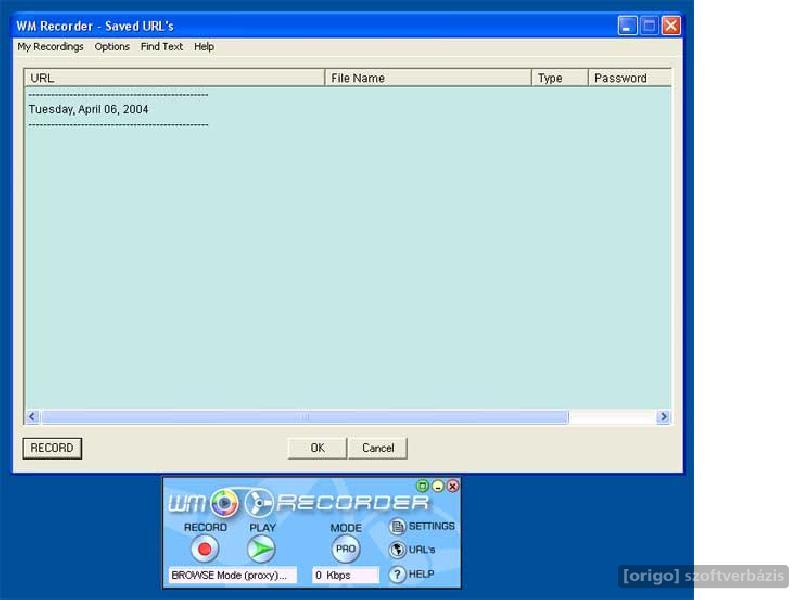Minimize the Saved URL's window
This screenshot has height=600, width=800.
[628, 26]
